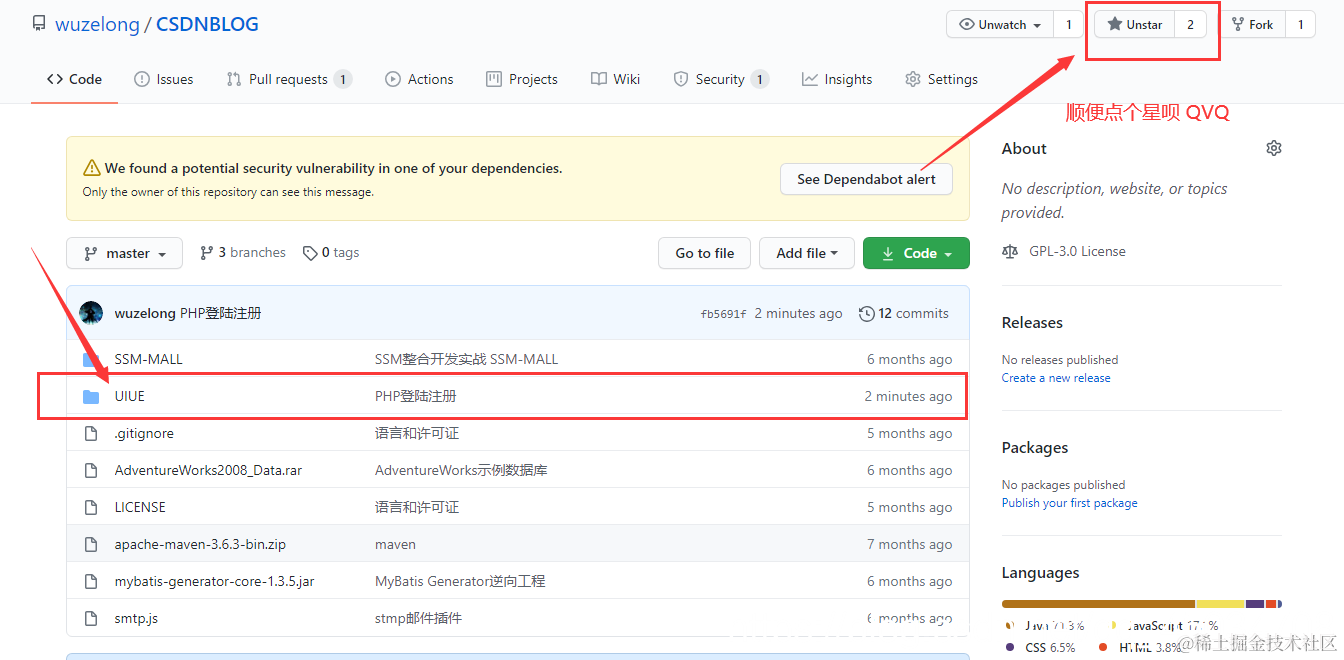Open the master branch dropdown

pos(125,253)
